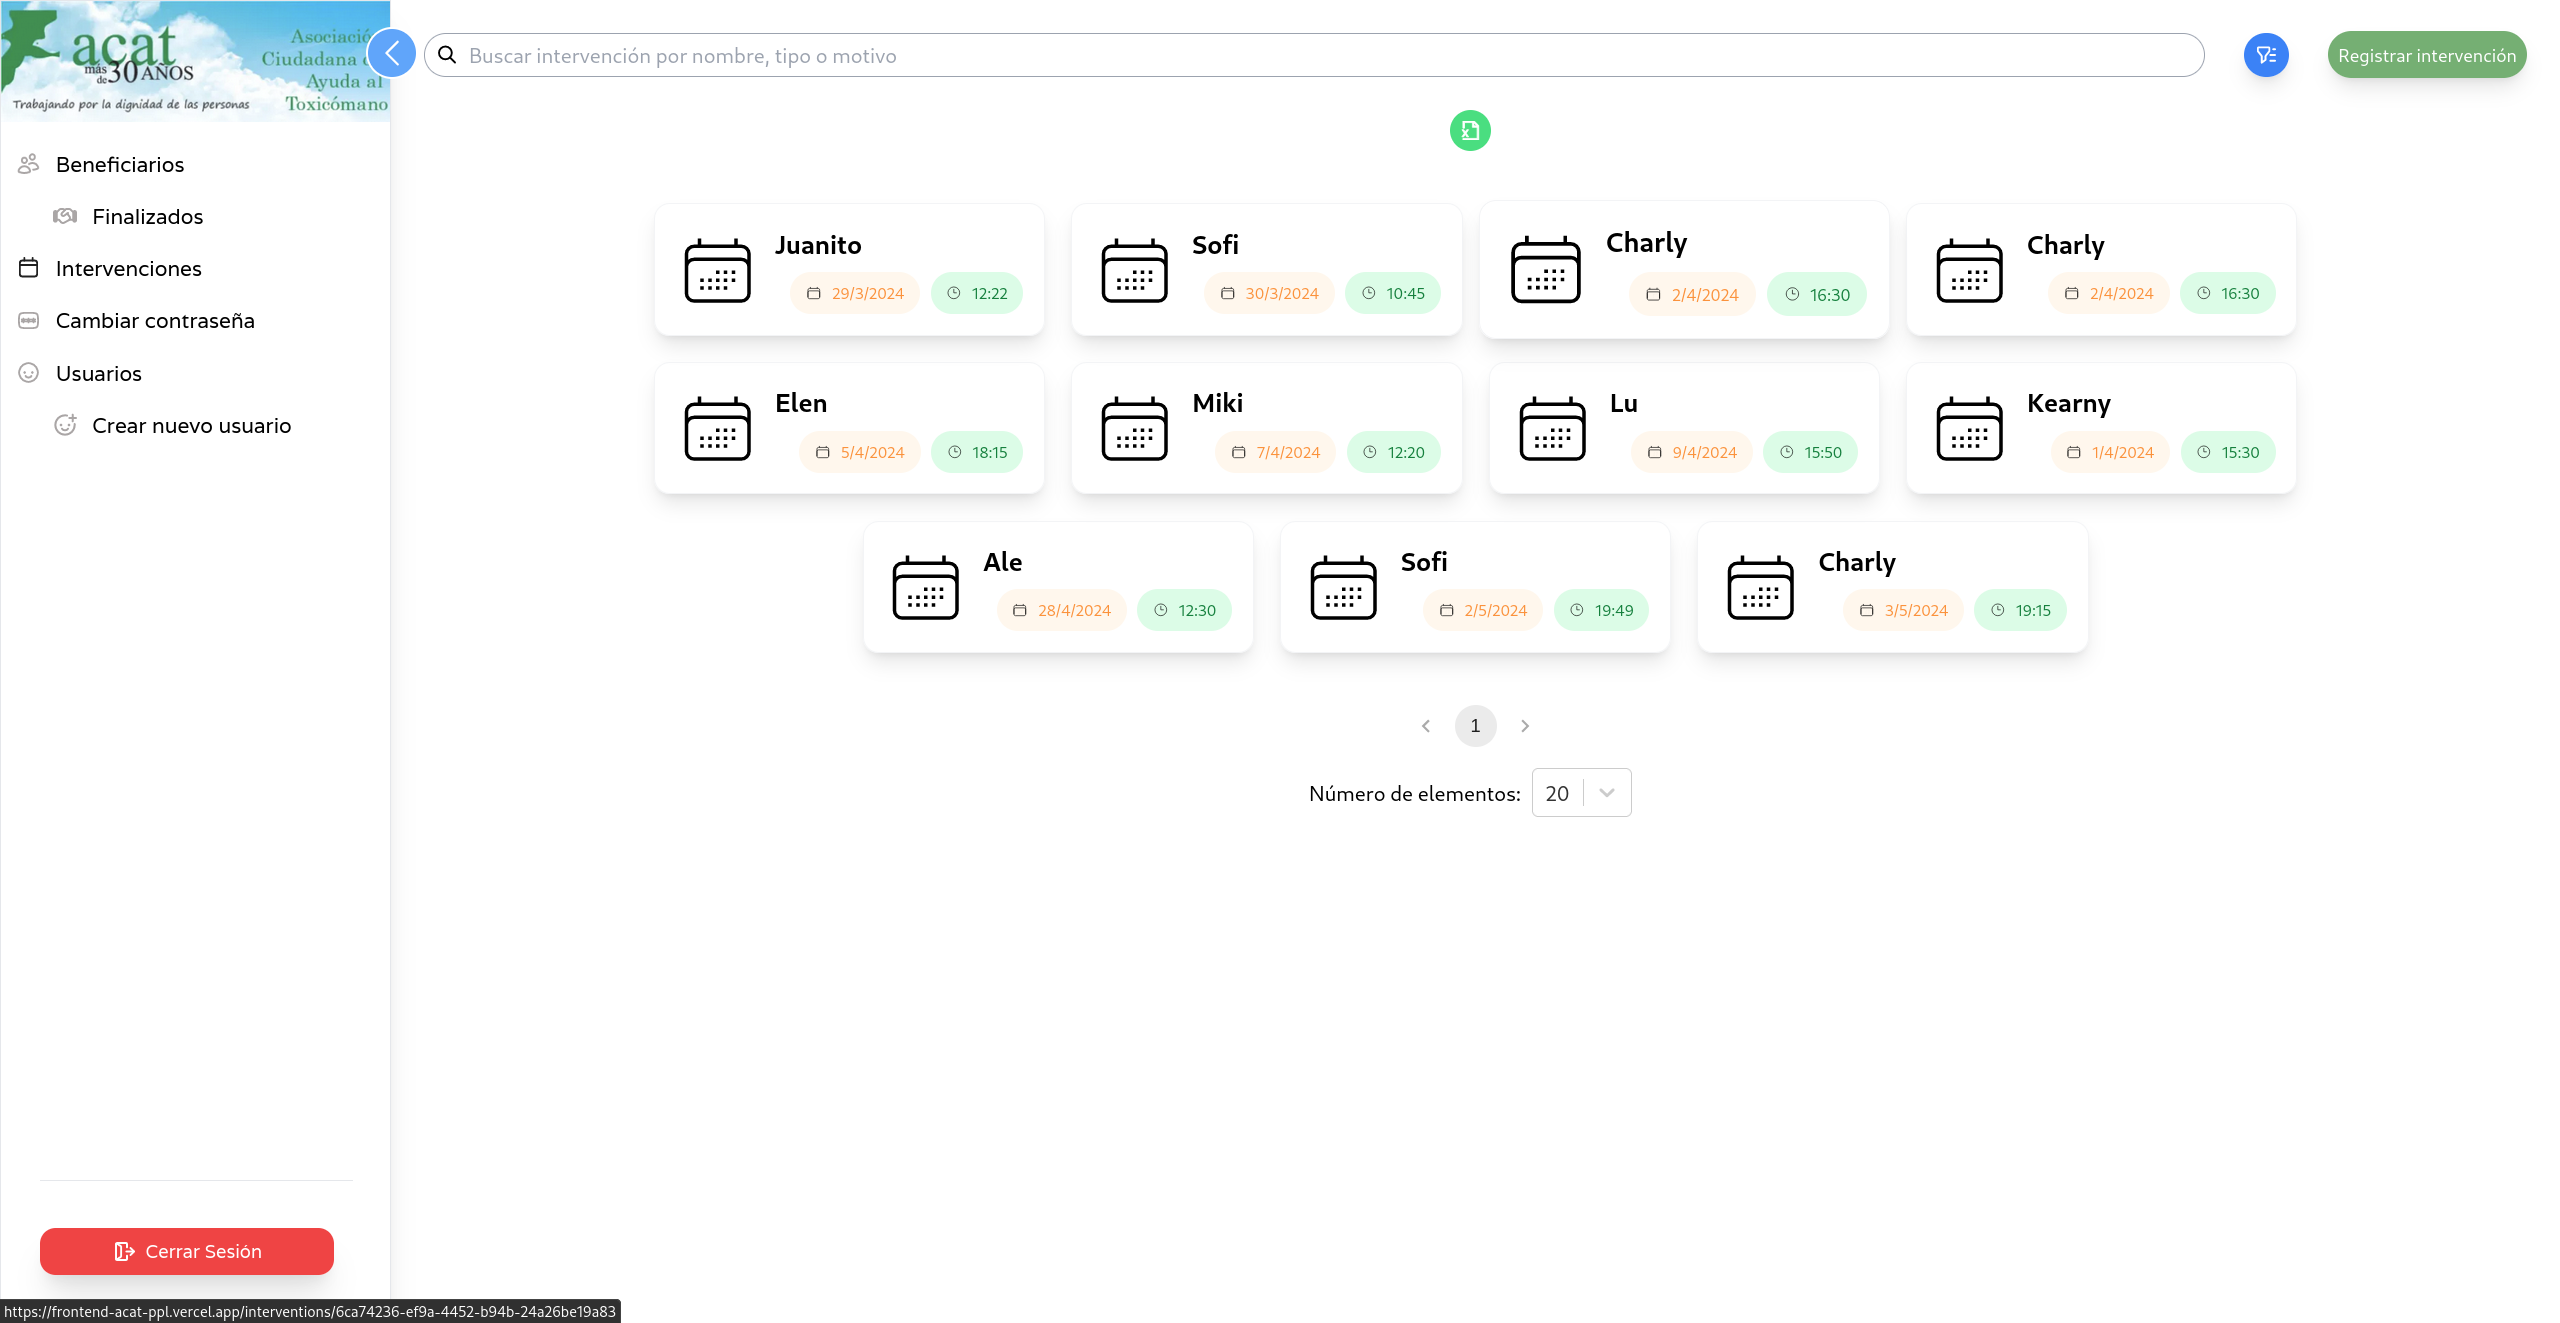
Task: Click the calendar icon on Kearny card
Action: 1968,429
